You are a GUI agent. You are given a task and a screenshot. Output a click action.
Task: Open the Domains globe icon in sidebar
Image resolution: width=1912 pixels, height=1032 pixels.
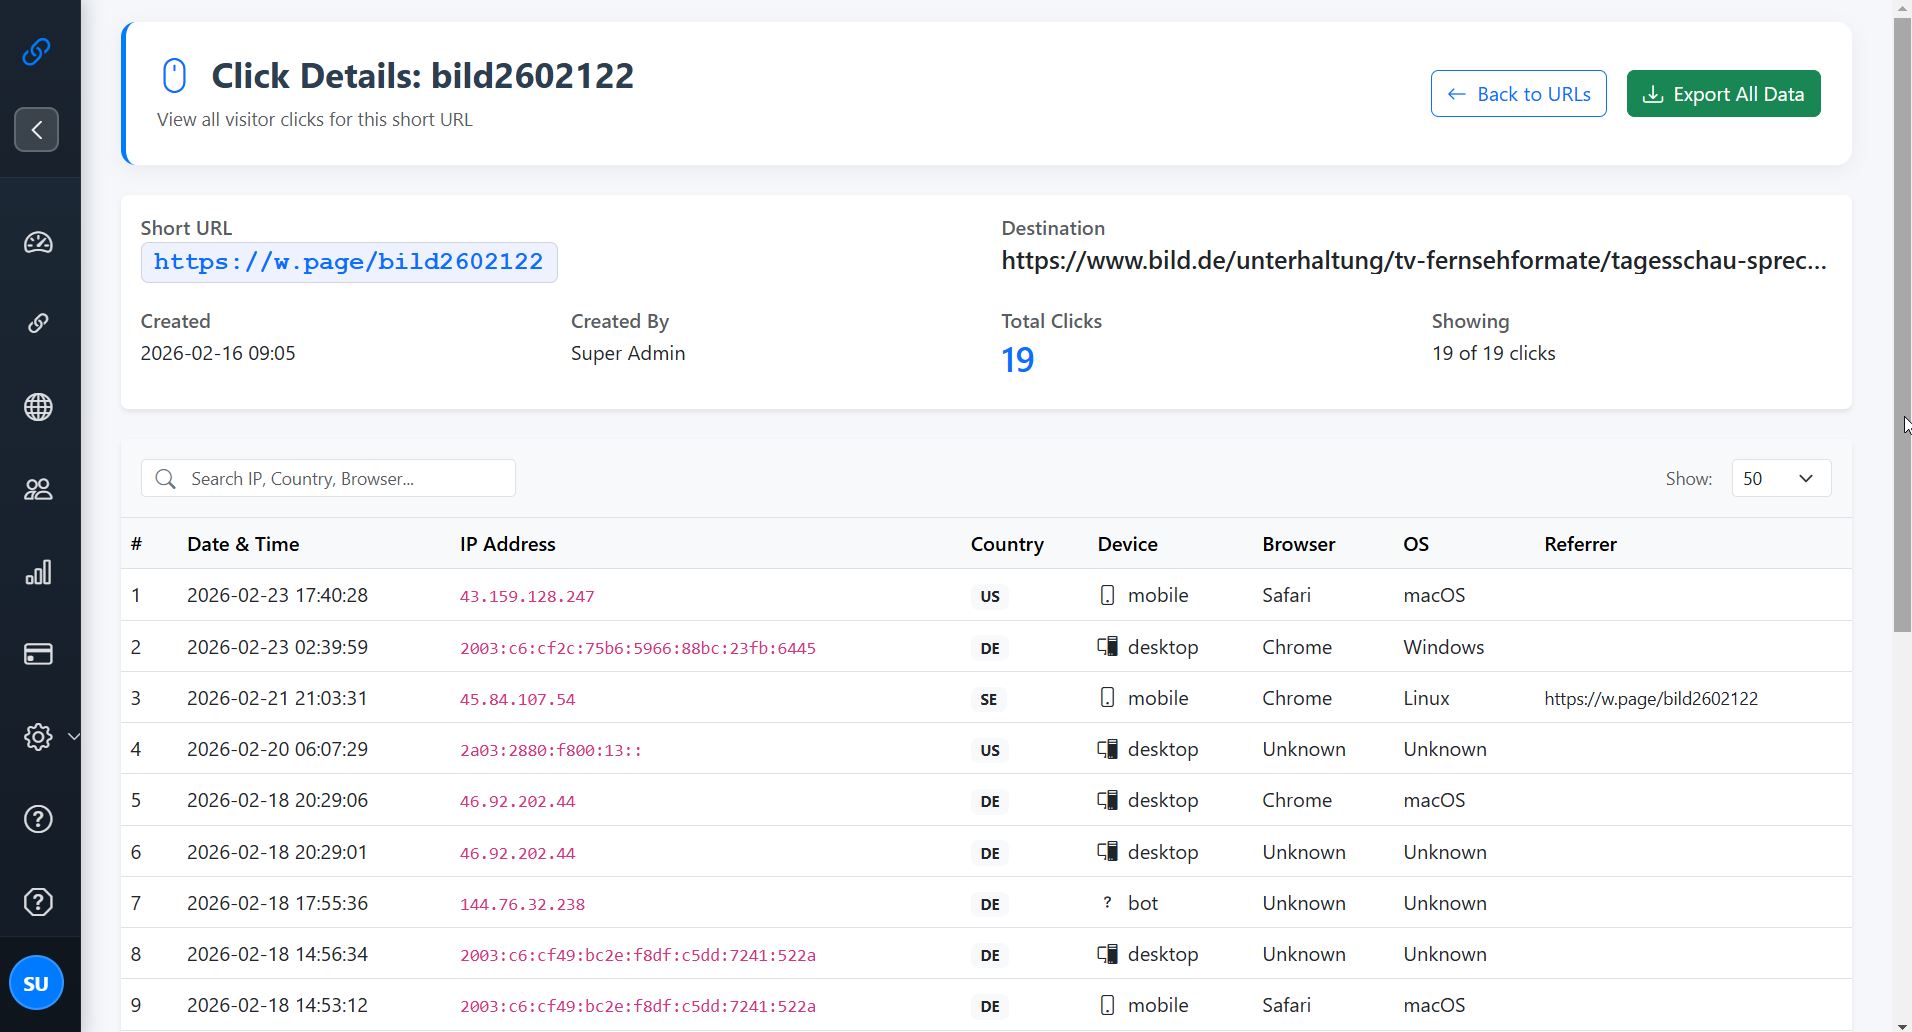point(38,406)
